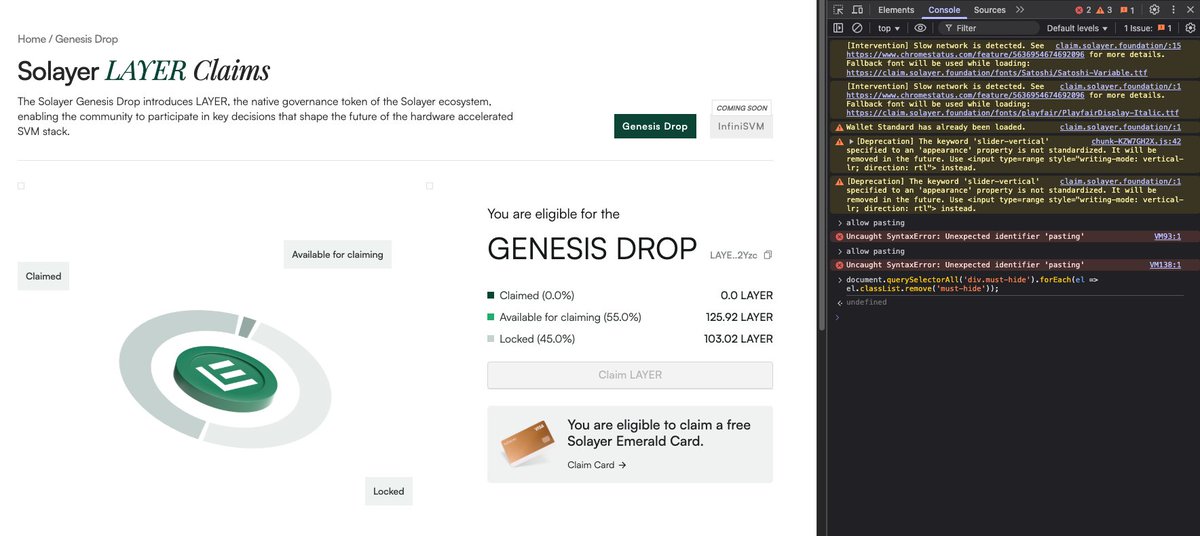Toggle the device toolbar icon
Viewport: 1200px width, 536px height.
click(x=857, y=10)
